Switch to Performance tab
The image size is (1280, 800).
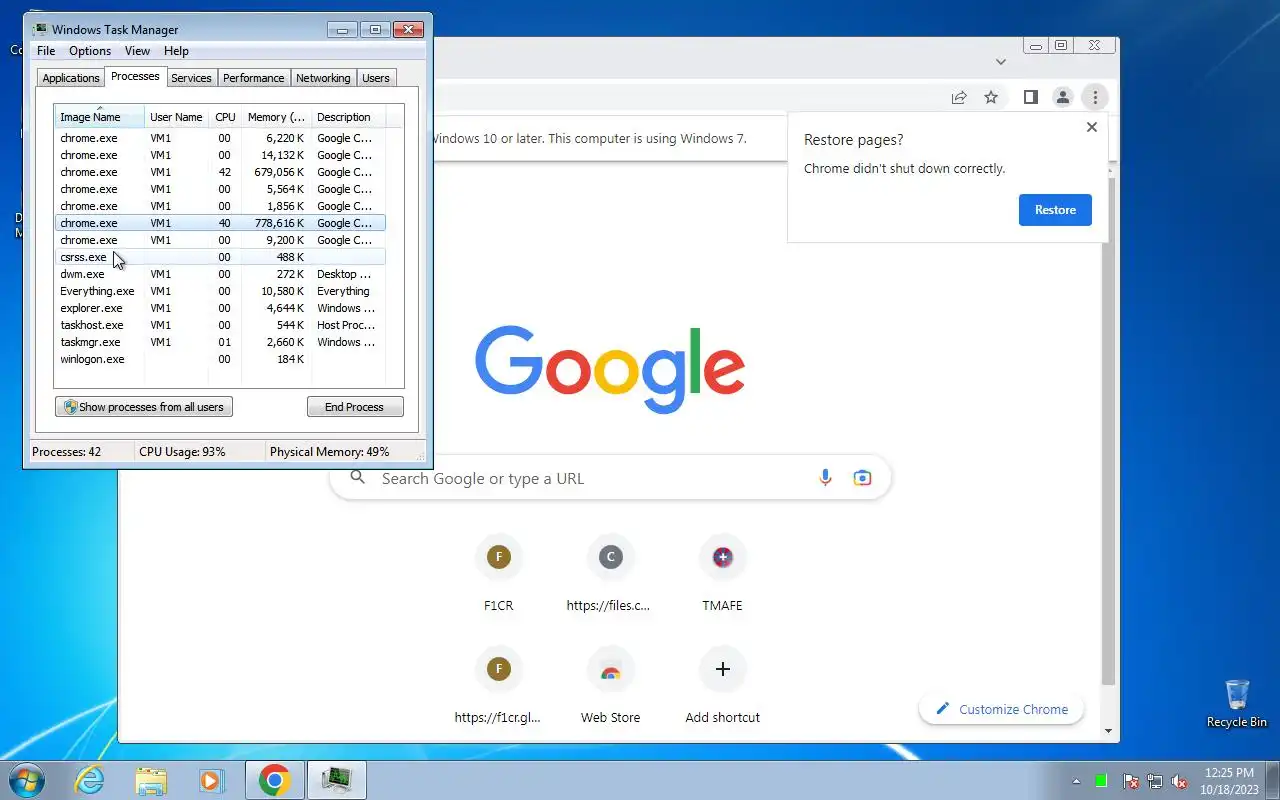coord(253,78)
